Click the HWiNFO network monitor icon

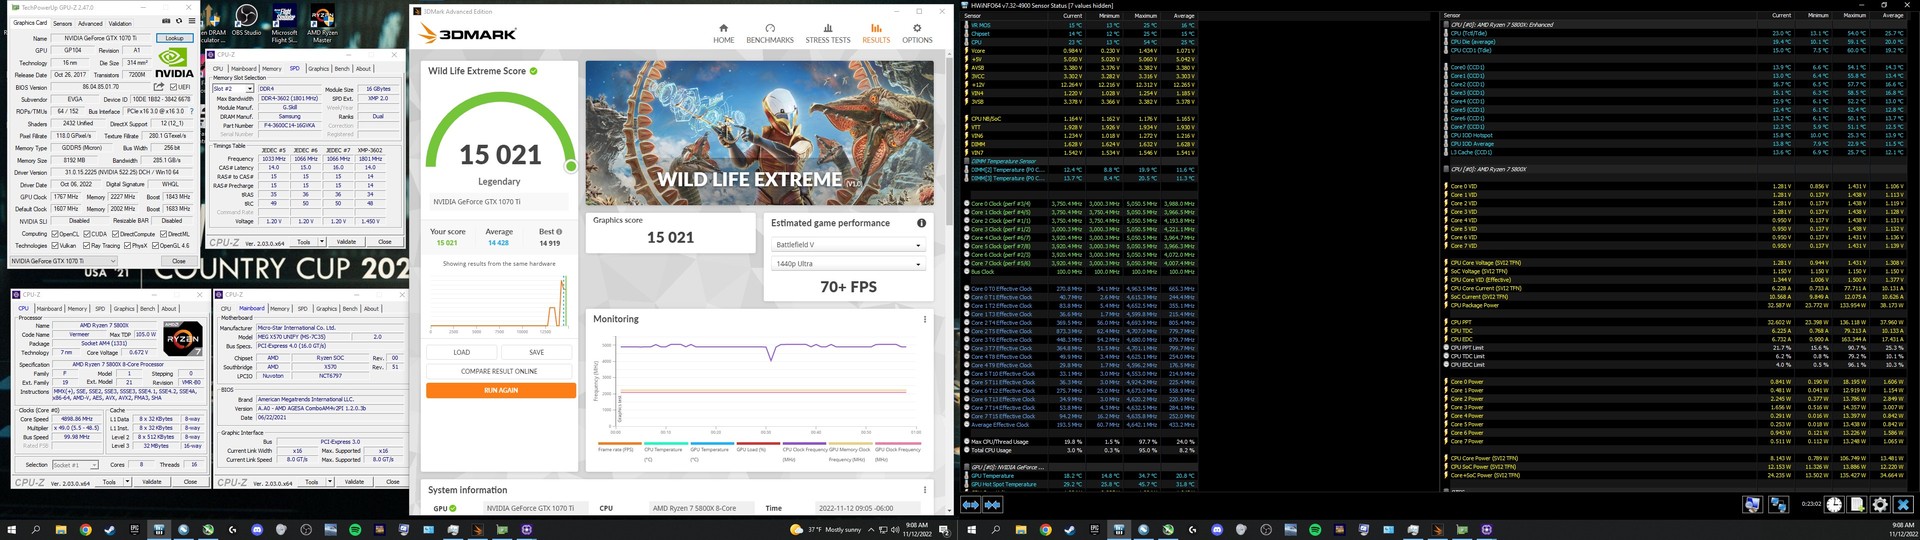click(x=1779, y=505)
